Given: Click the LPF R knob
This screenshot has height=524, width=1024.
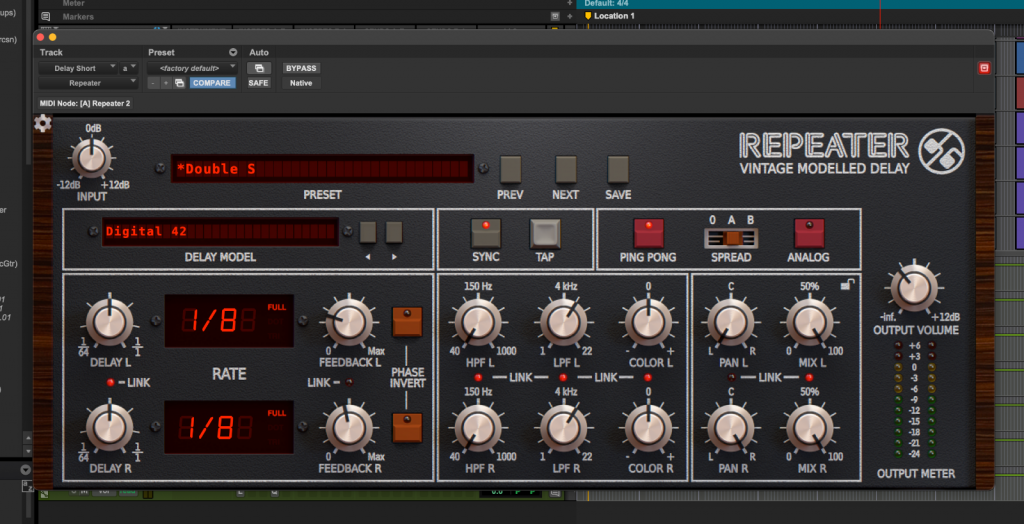Looking at the screenshot, I should 562,429.
